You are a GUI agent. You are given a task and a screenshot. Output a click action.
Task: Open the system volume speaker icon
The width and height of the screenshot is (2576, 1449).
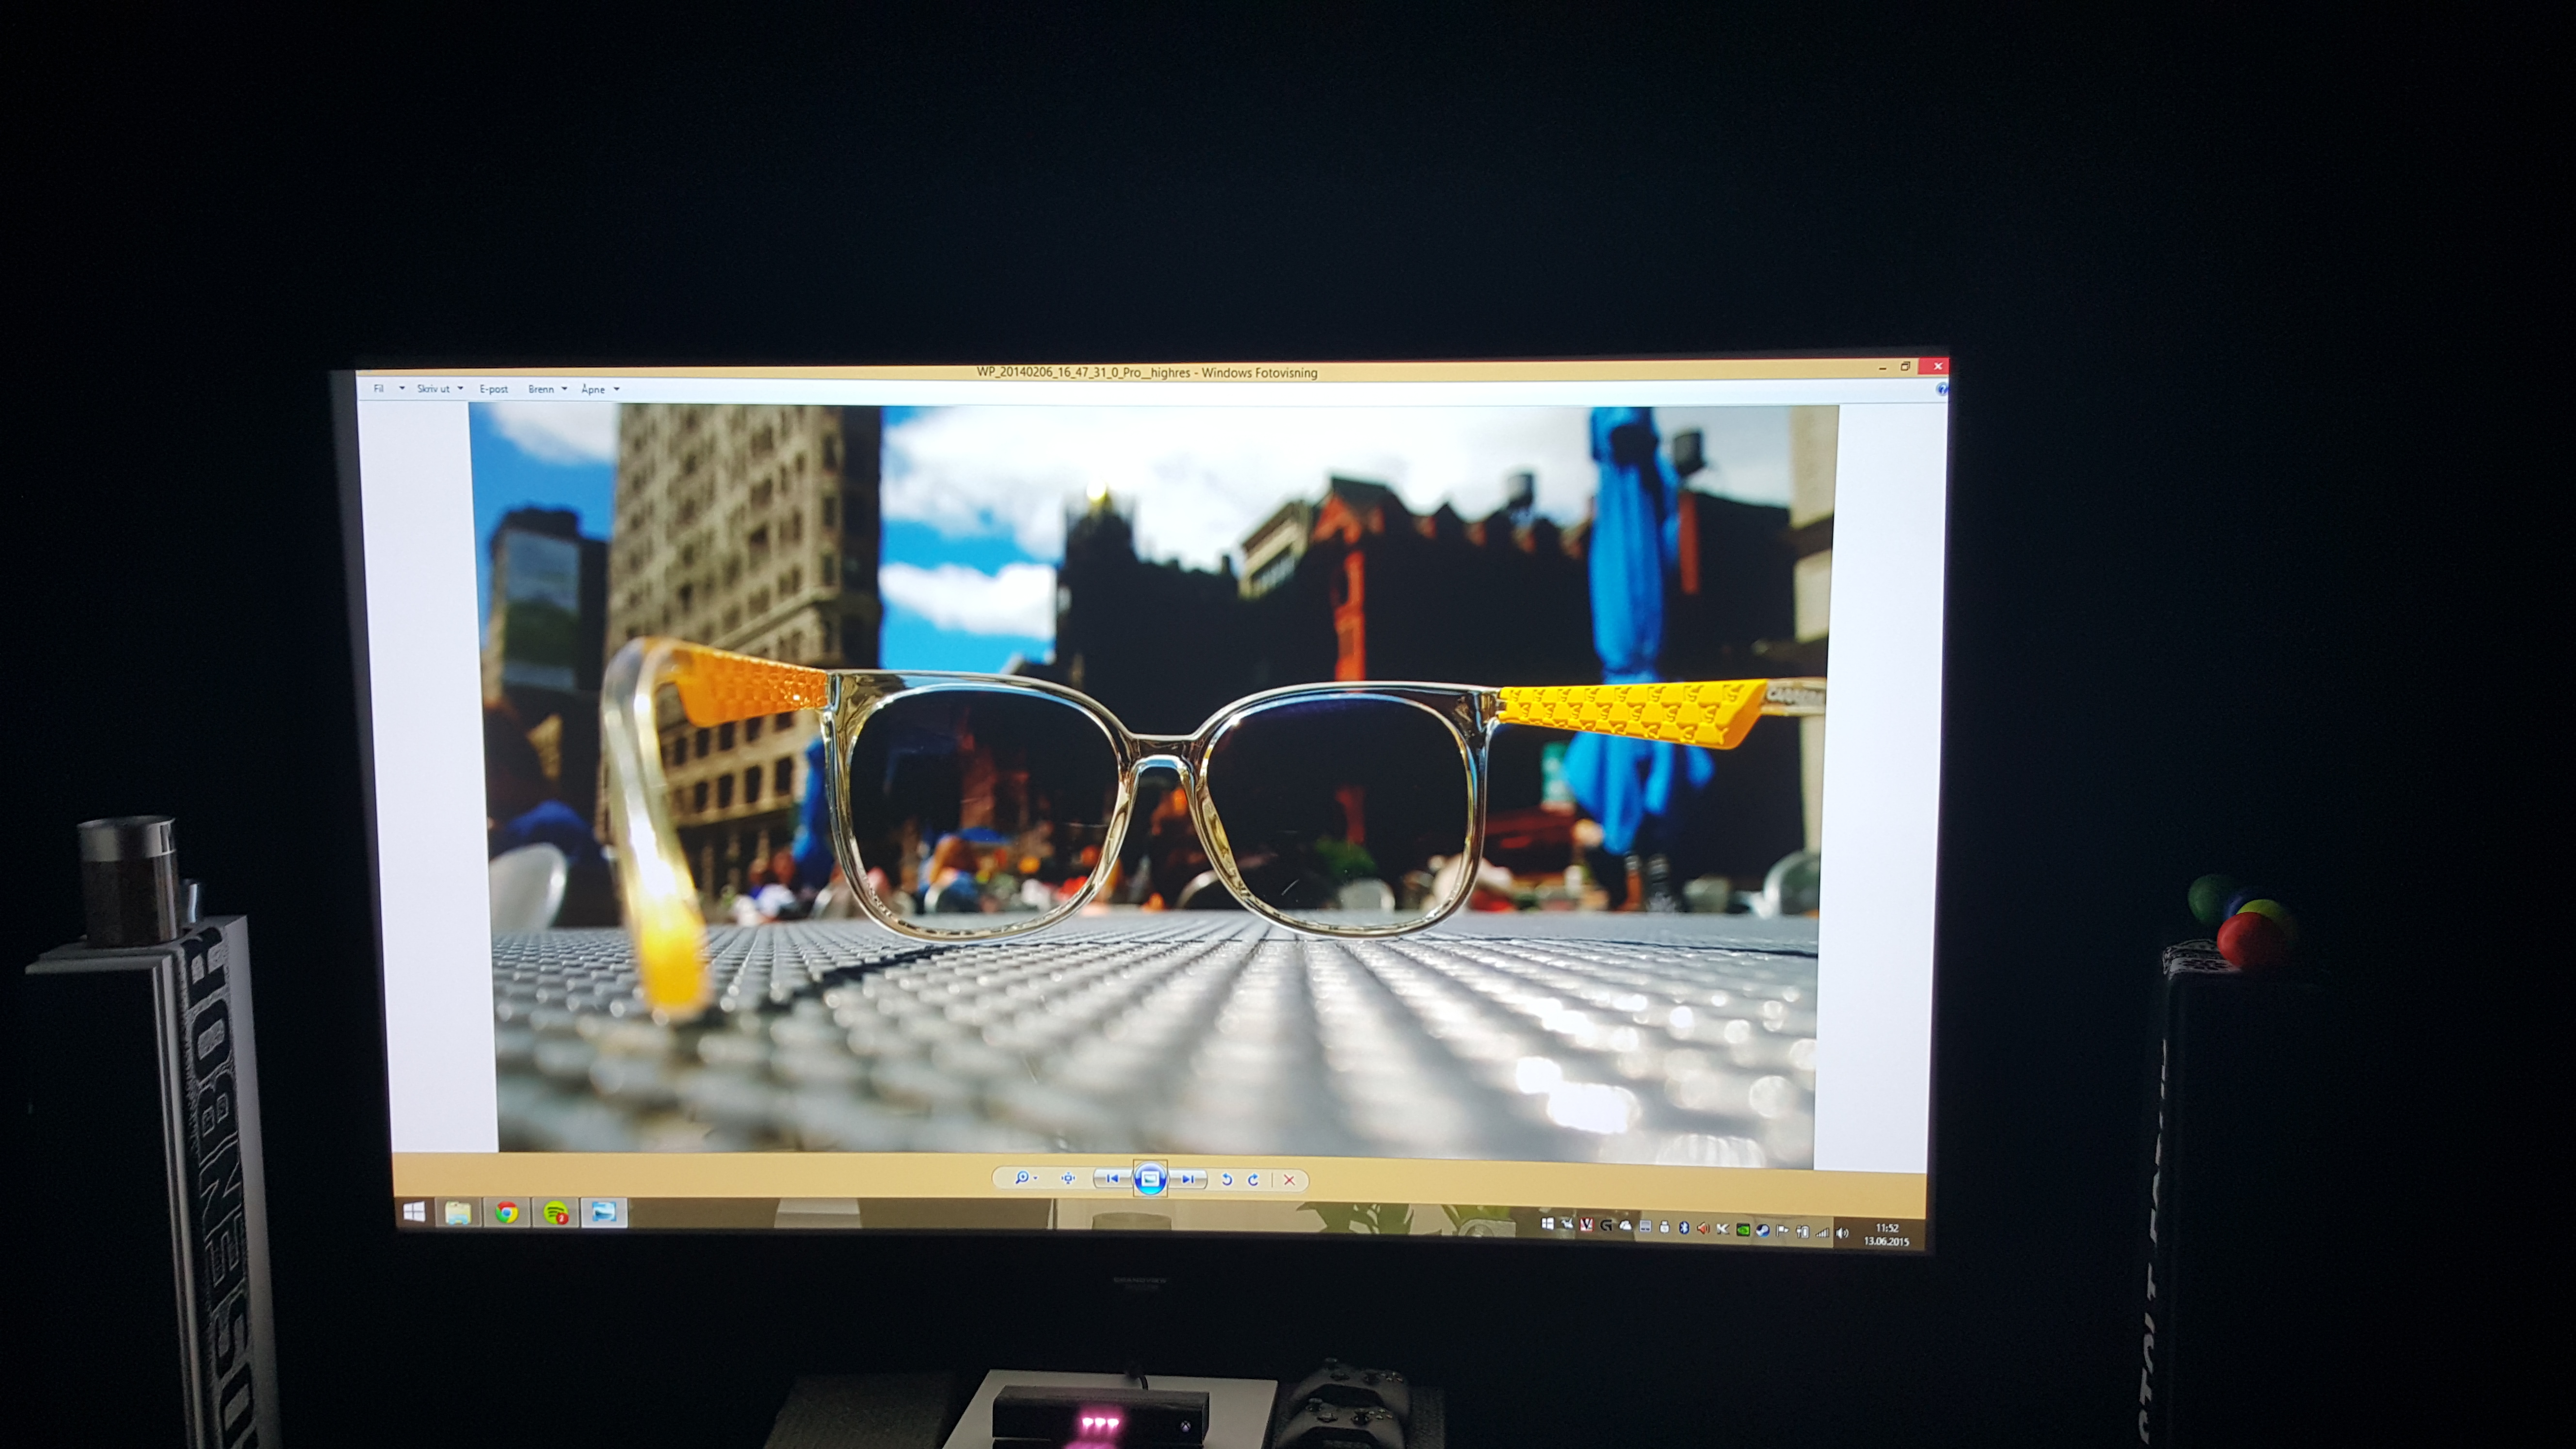pos(1842,1234)
